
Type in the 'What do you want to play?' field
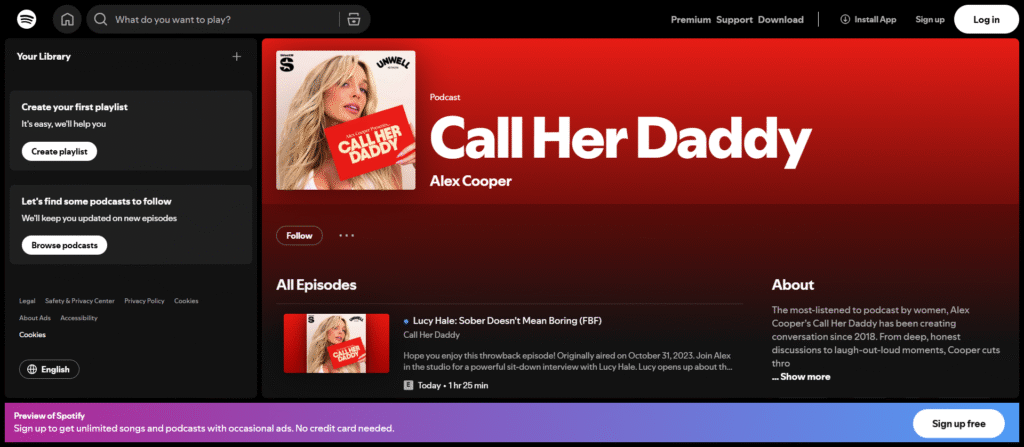[x=220, y=19]
